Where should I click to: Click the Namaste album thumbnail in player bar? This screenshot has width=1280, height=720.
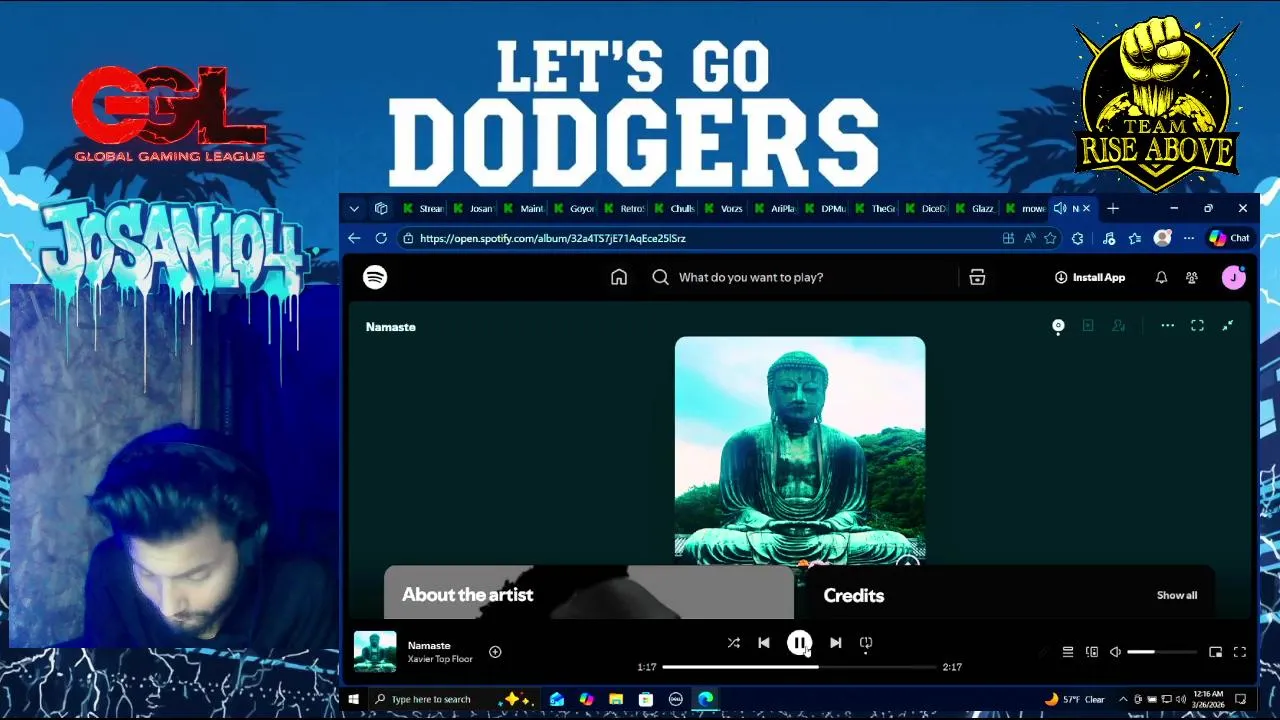click(x=375, y=652)
